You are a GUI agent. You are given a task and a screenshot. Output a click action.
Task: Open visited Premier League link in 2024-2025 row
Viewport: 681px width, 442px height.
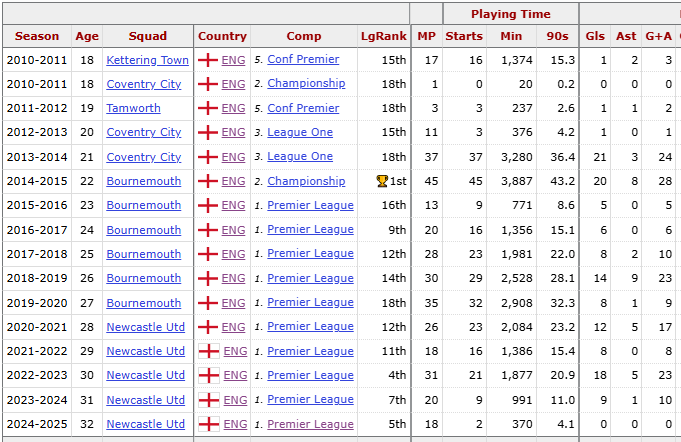pos(311,424)
